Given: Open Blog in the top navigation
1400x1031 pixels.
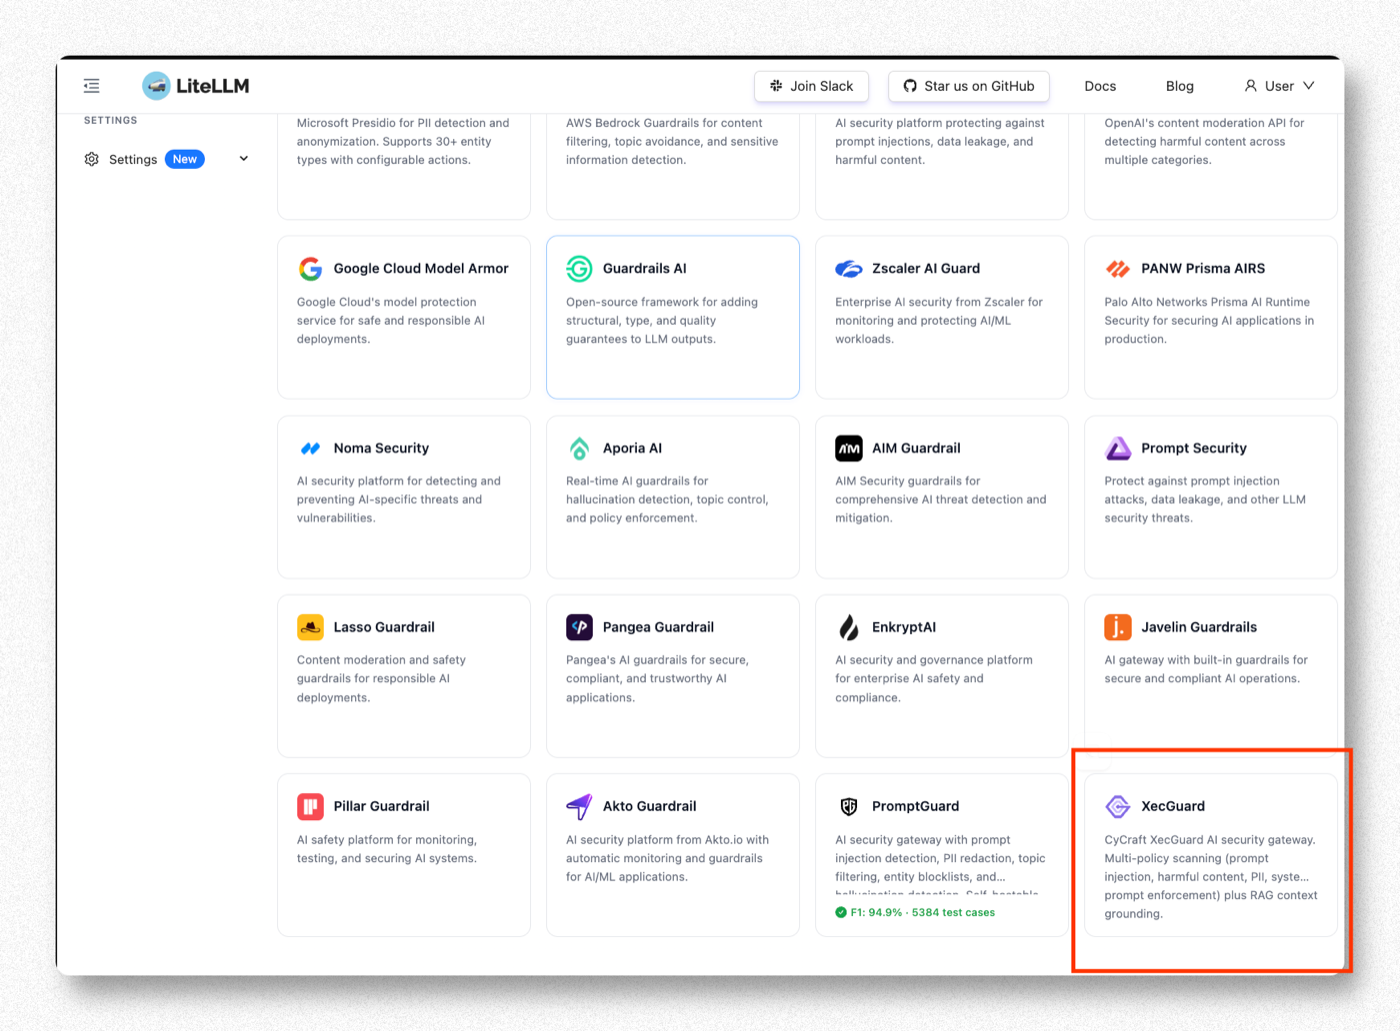Looking at the screenshot, I should (1180, 86).
